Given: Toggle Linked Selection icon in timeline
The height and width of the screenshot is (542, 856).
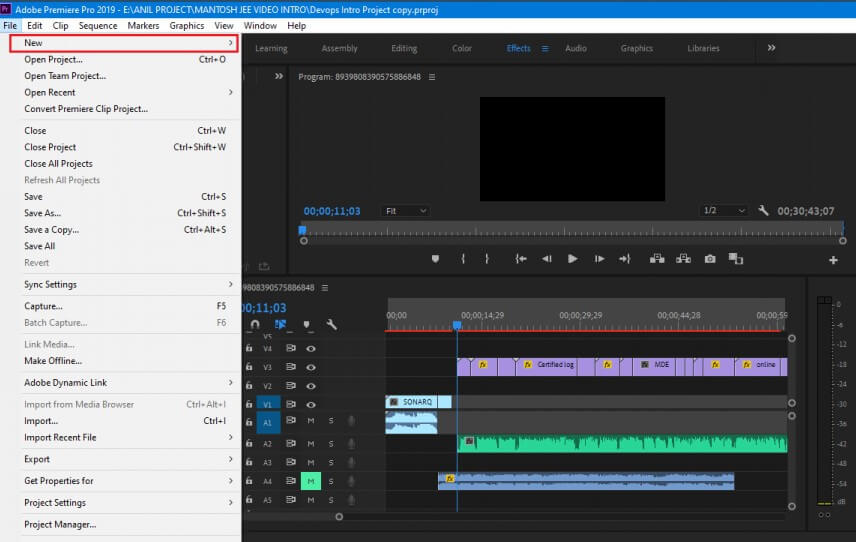Looking at the screenshot, I should click(x=281, y=324).
